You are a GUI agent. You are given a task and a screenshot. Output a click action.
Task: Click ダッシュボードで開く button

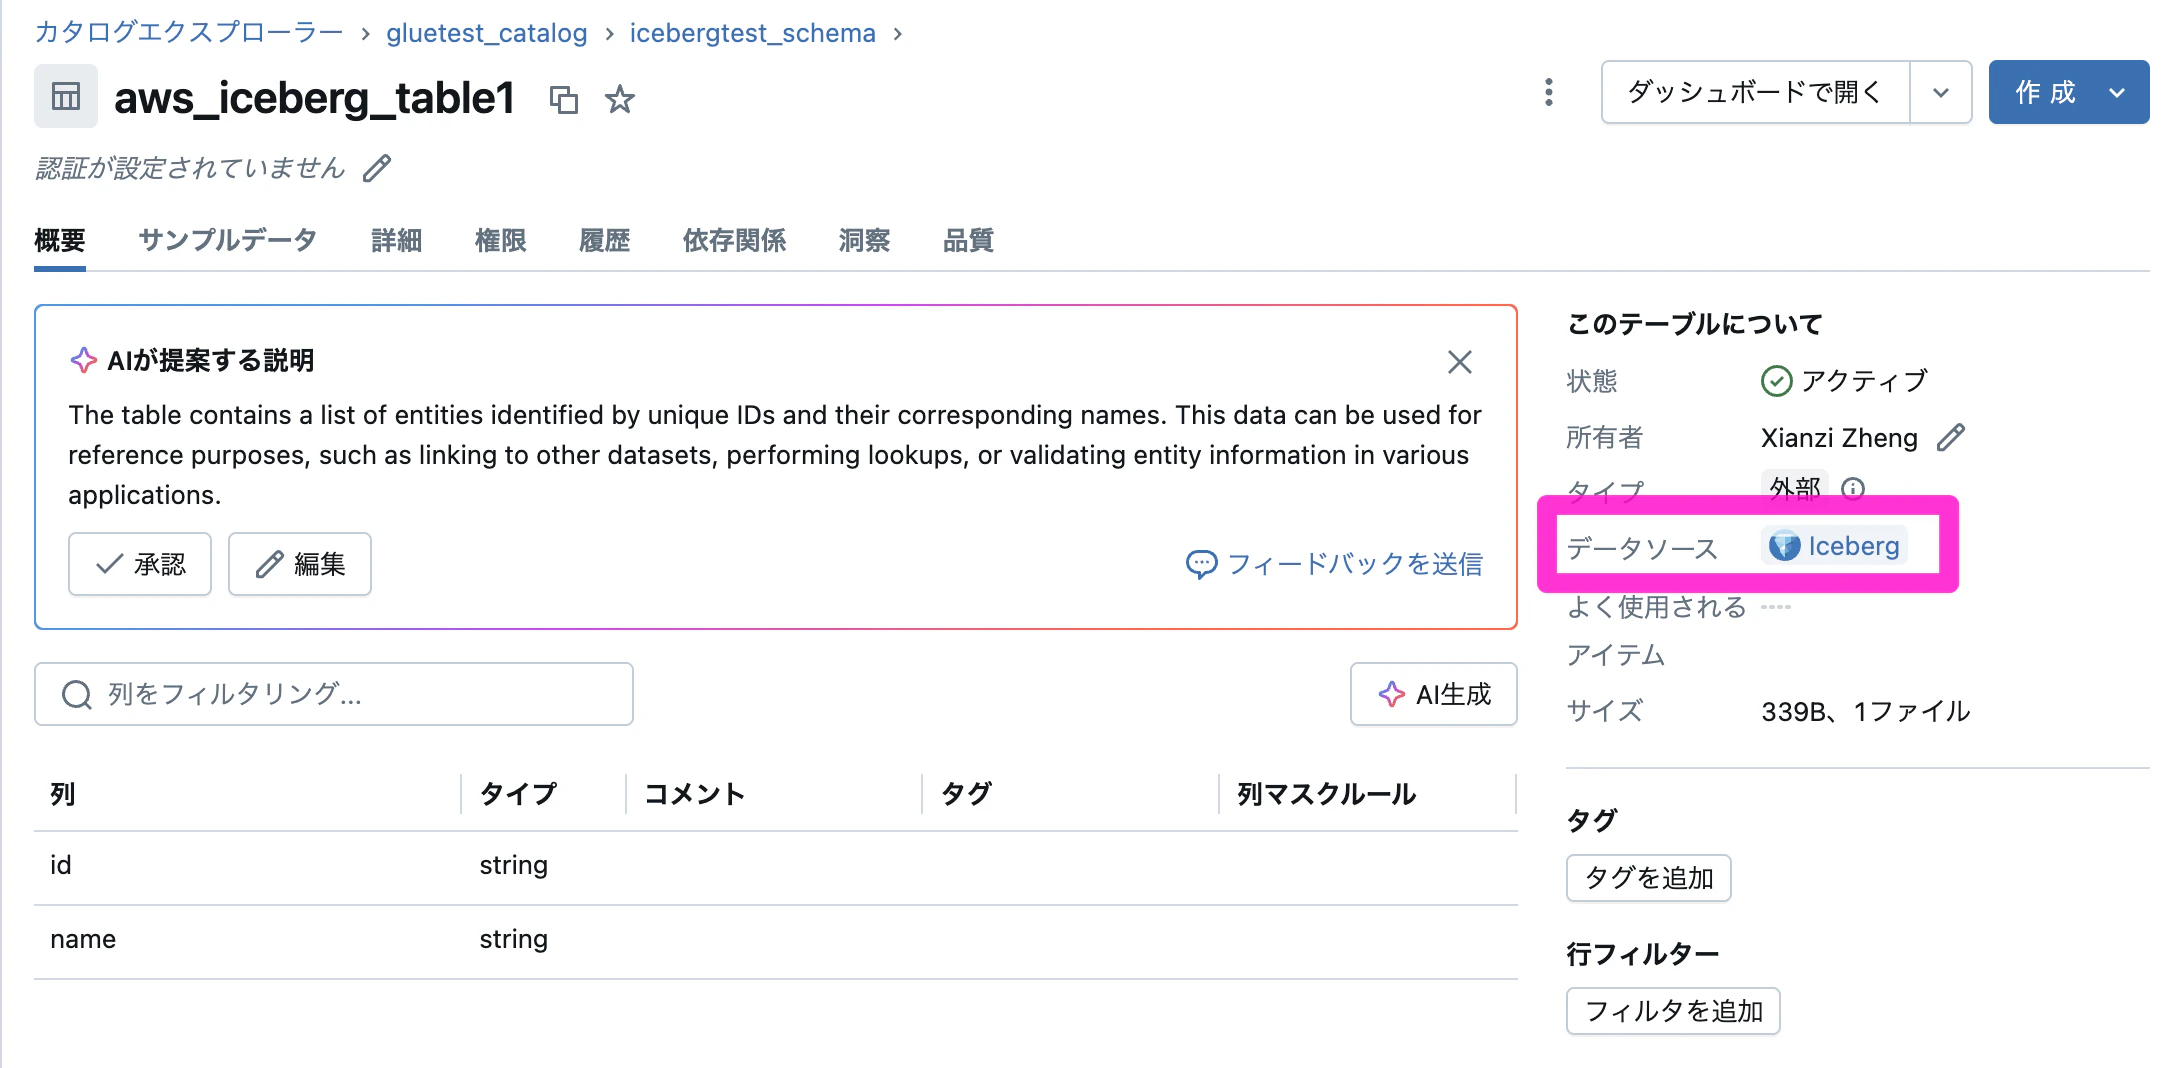[1755, 92]
